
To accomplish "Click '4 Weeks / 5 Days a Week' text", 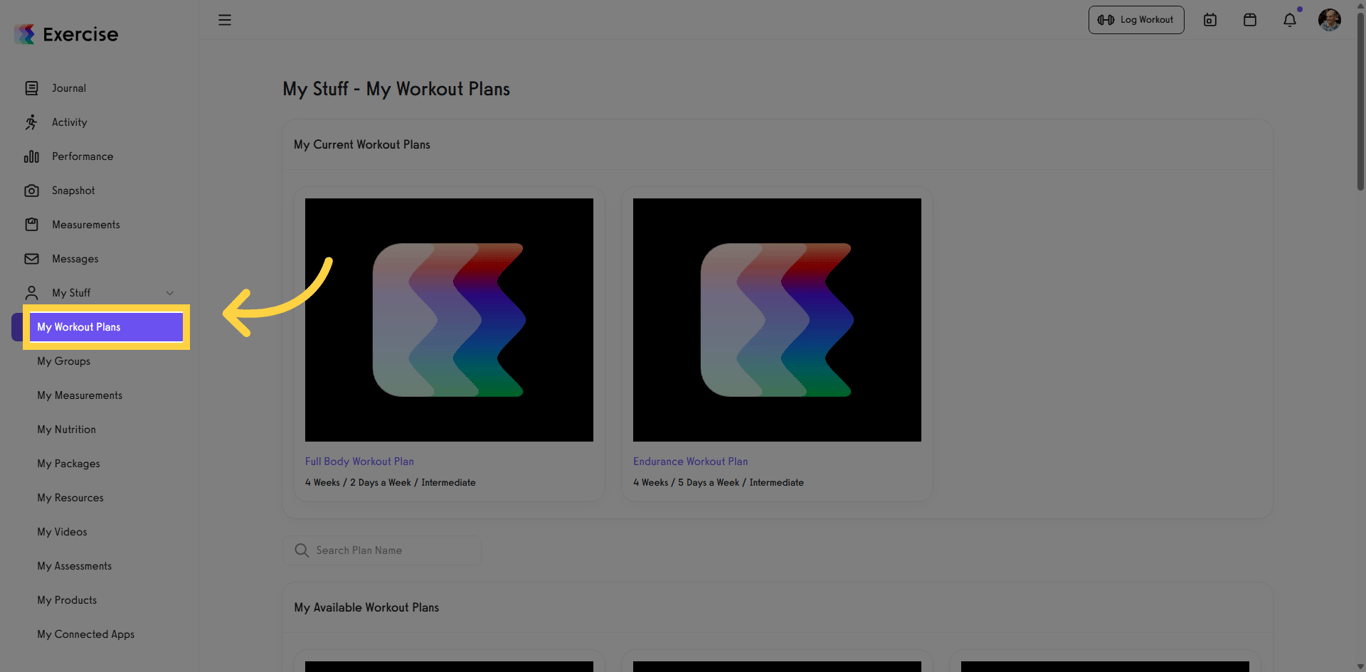I will (x=686, y=482).
